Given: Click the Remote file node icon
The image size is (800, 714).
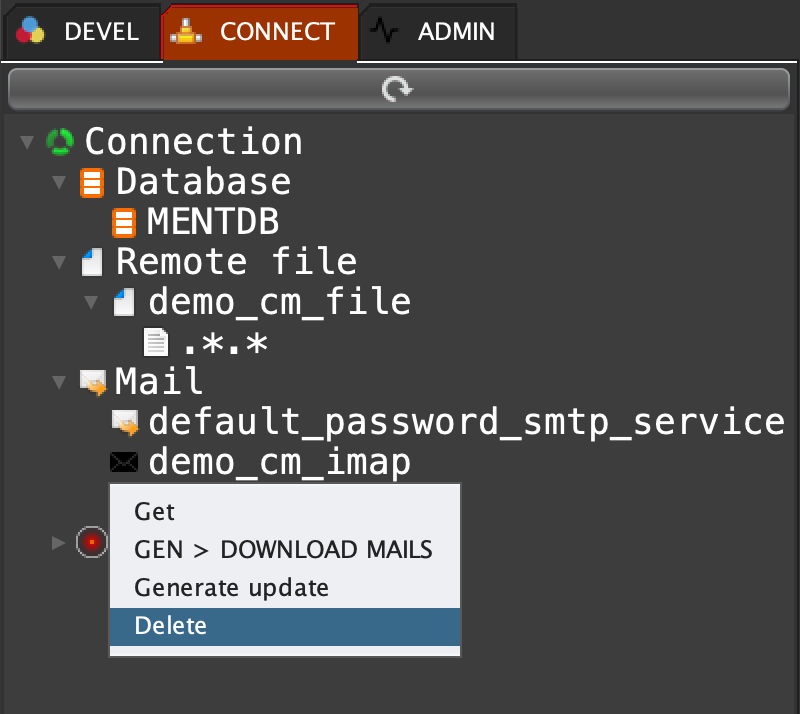Looking at the screenshot, I should coord(92,262).
